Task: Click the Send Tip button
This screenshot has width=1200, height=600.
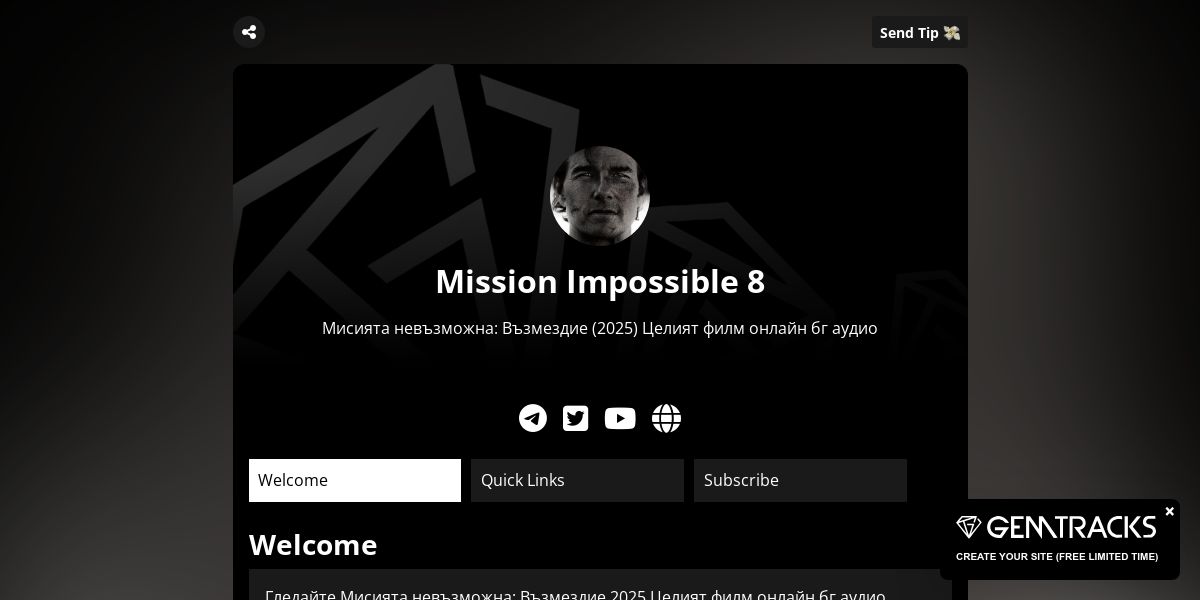Action: (x=920, y=32)
